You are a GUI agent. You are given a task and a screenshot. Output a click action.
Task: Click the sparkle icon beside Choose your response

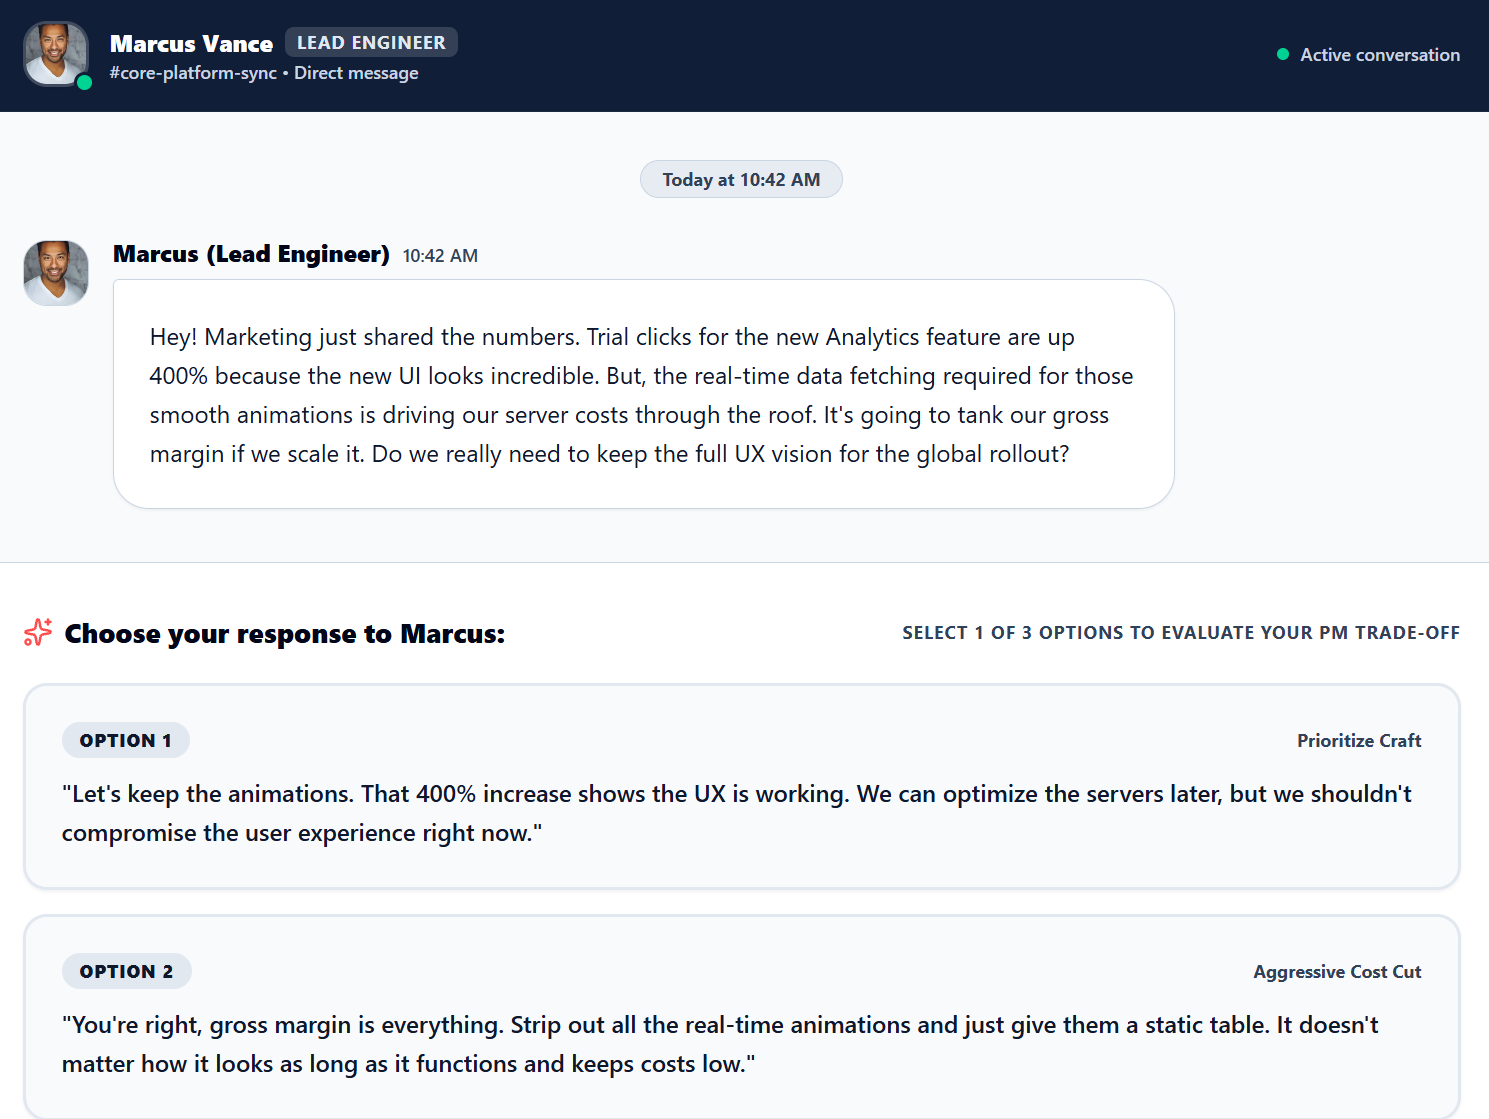pos(38,632)
